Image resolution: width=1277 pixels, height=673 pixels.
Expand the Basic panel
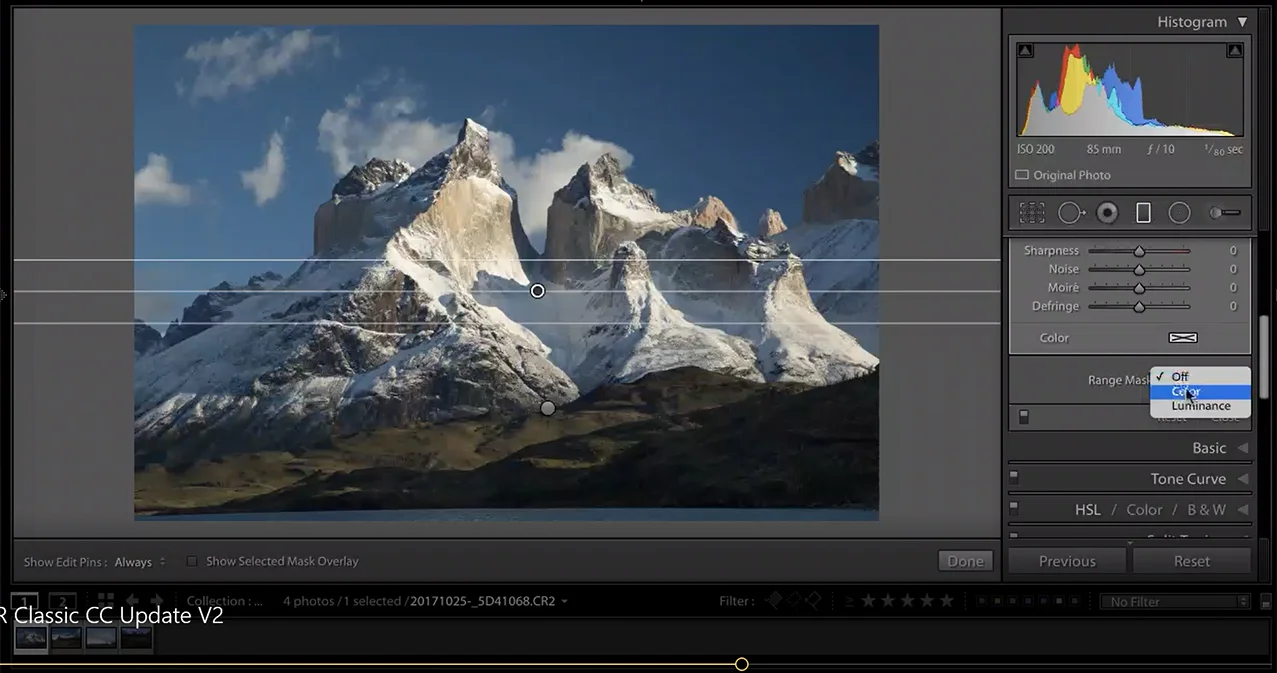pos(1243,448)
